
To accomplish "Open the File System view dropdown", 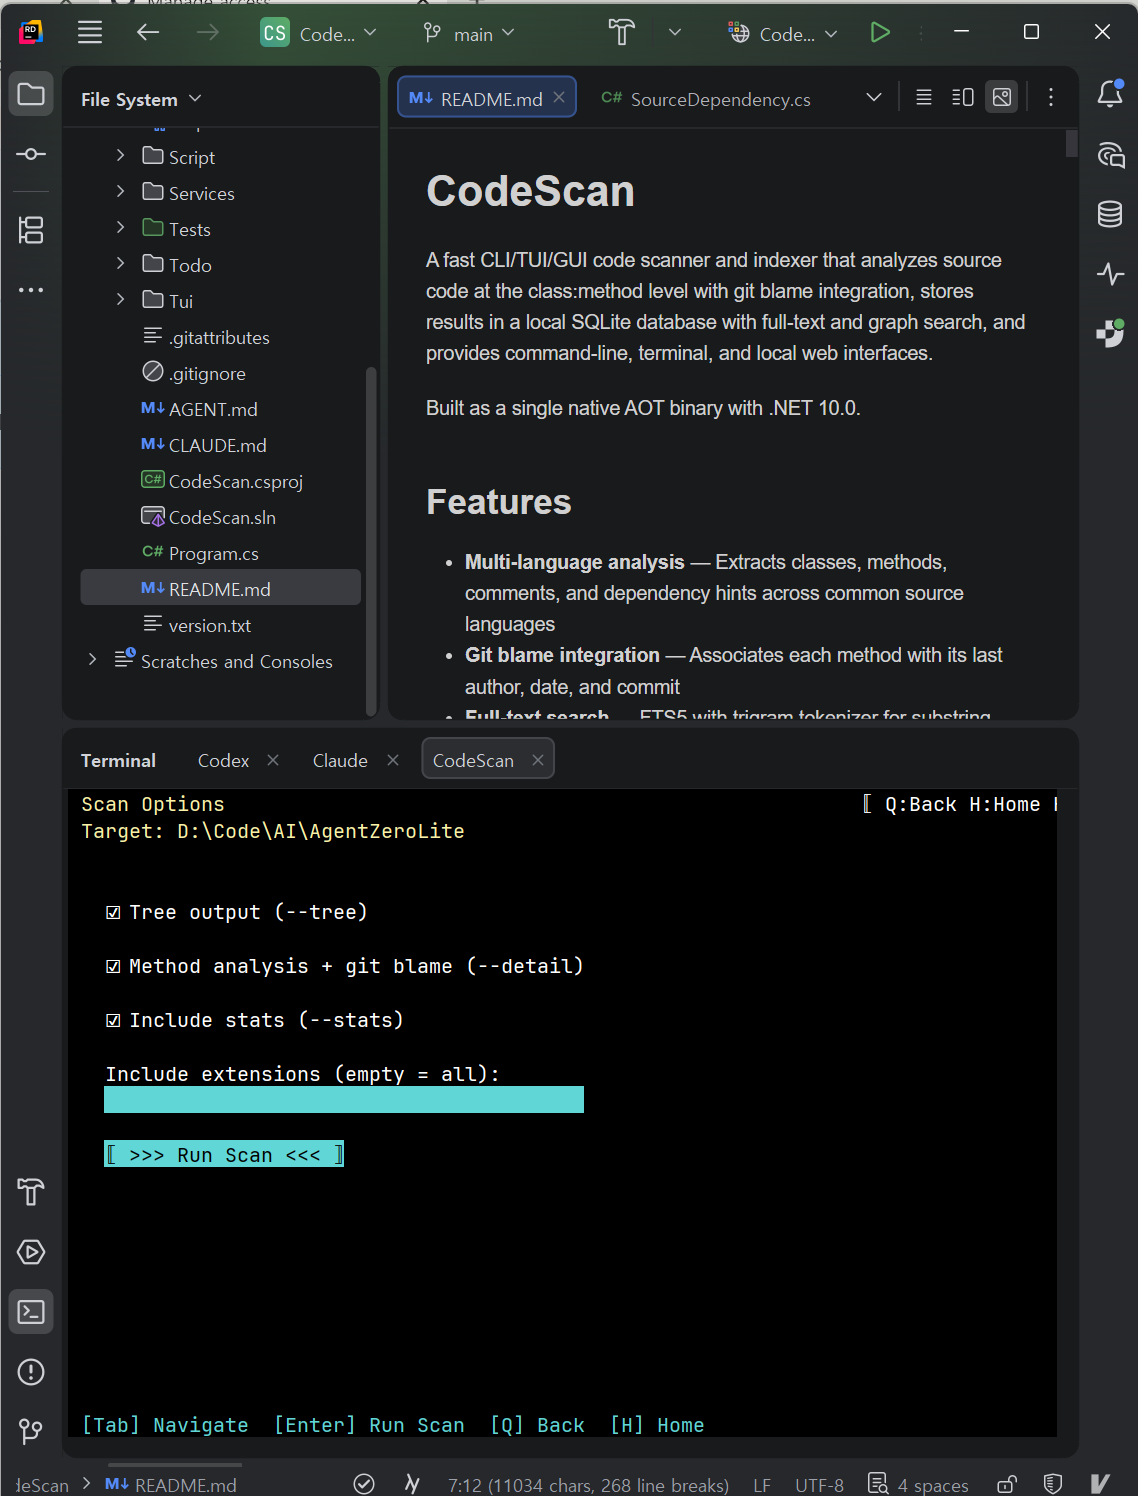I will tap(141, 99).
